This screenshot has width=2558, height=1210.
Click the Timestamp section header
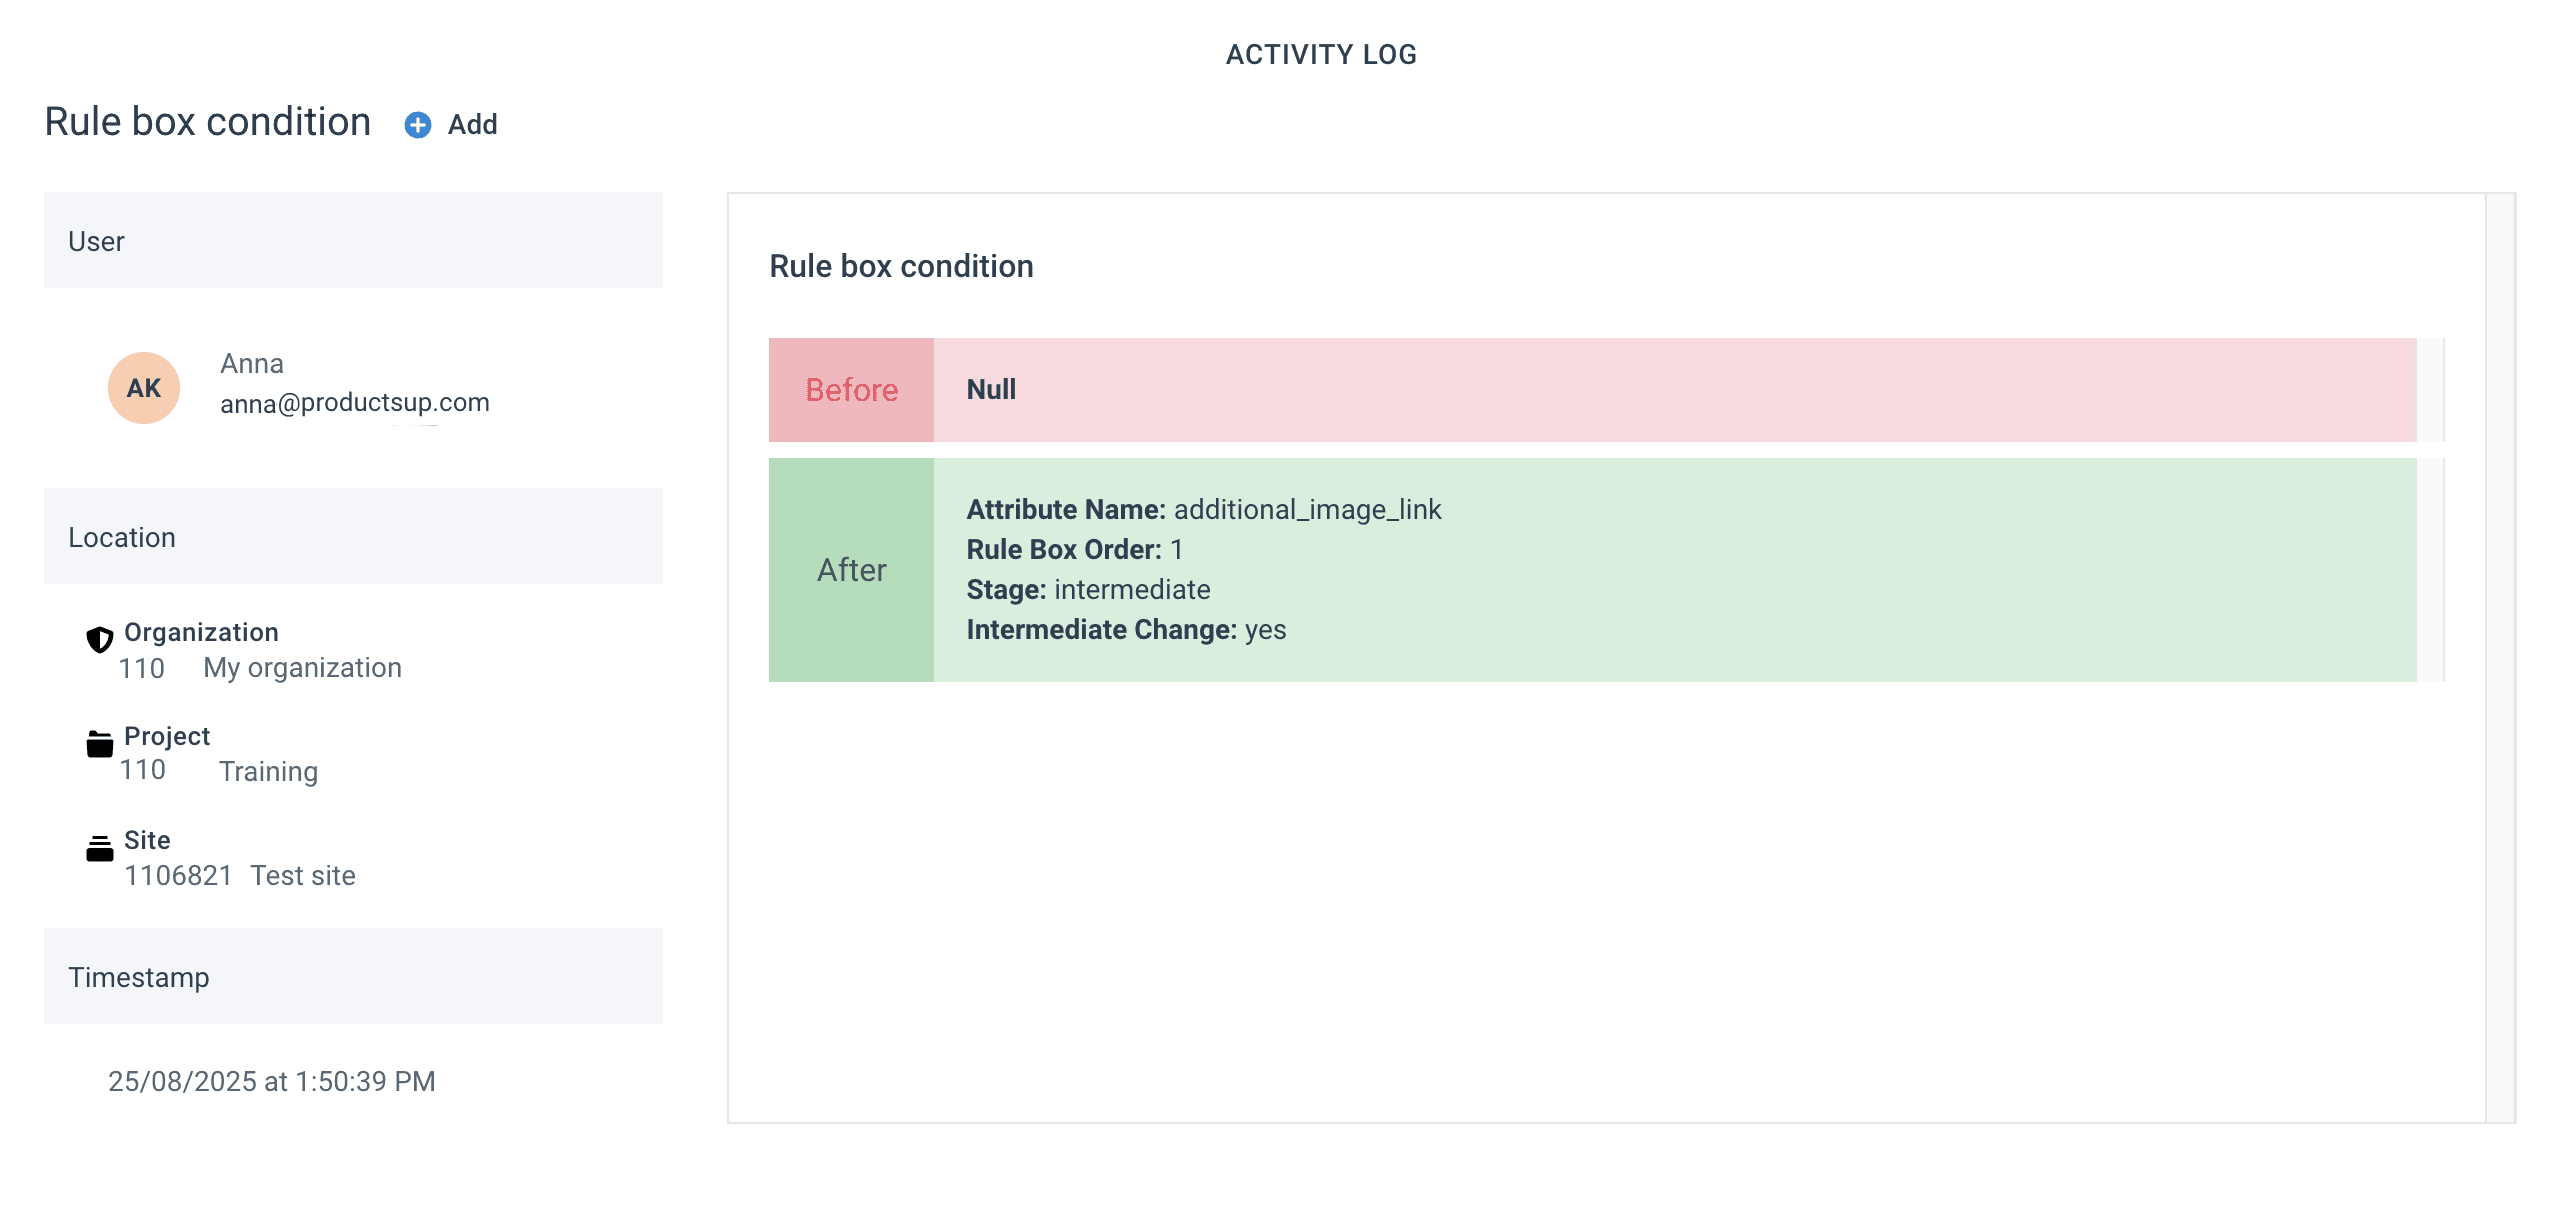tap(353, 977)
